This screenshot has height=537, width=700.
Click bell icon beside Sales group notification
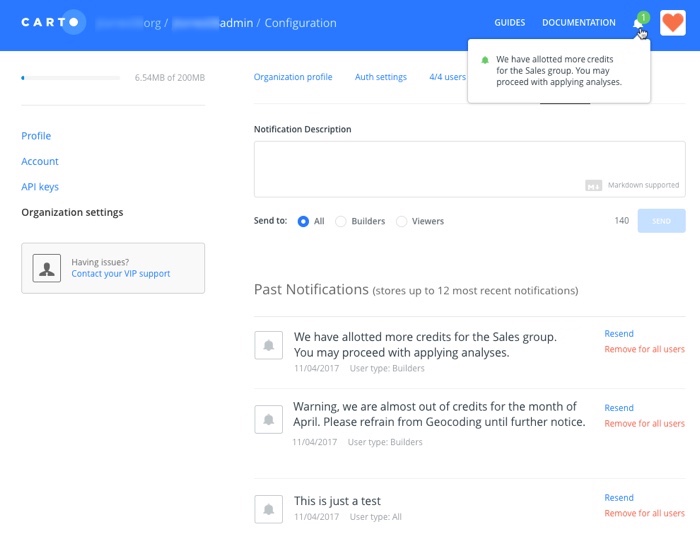pyautogui.click(x=268, y=345)
